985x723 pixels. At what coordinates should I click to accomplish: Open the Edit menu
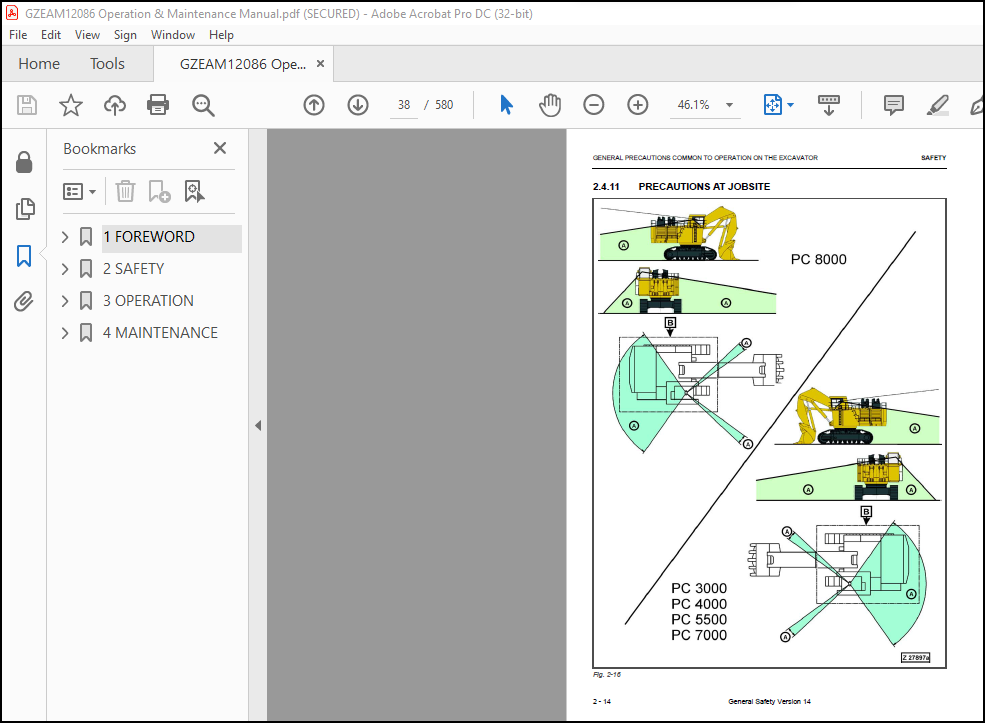51,35
